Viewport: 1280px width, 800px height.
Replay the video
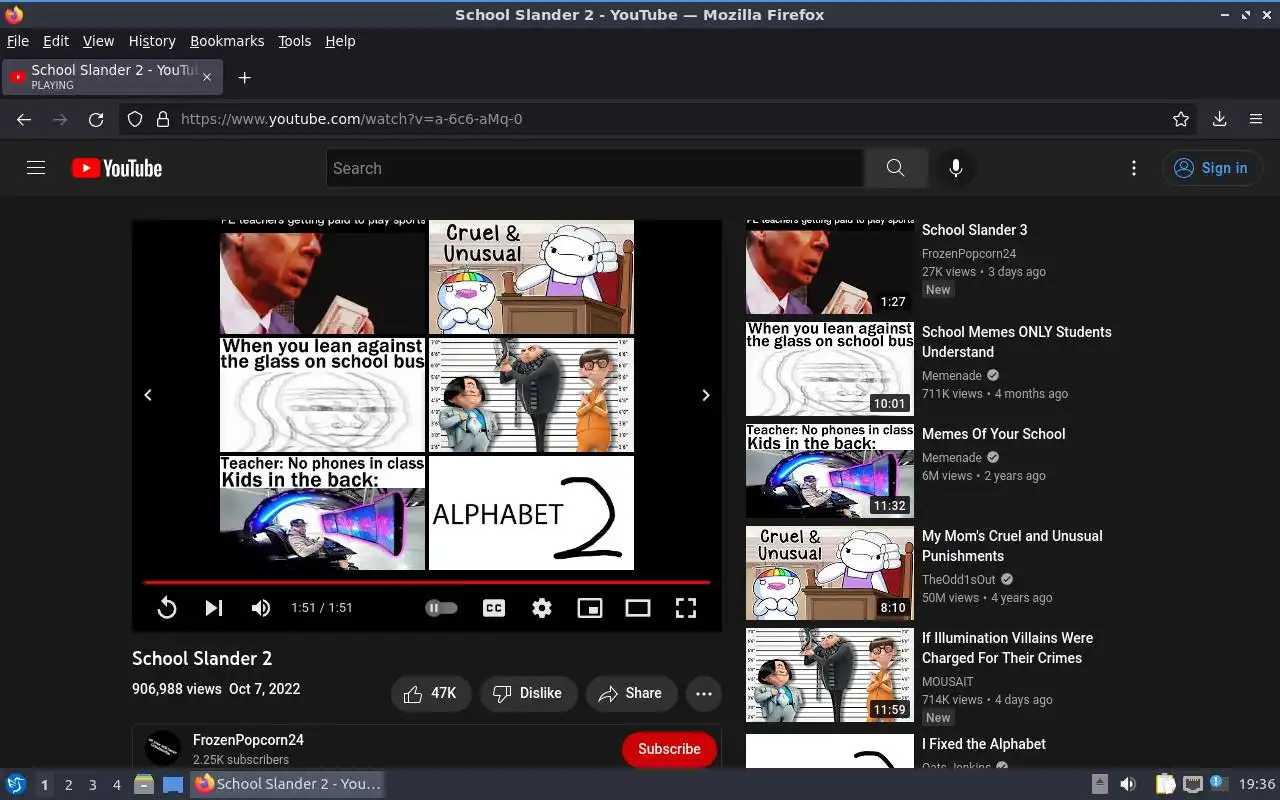pos(167,607)
